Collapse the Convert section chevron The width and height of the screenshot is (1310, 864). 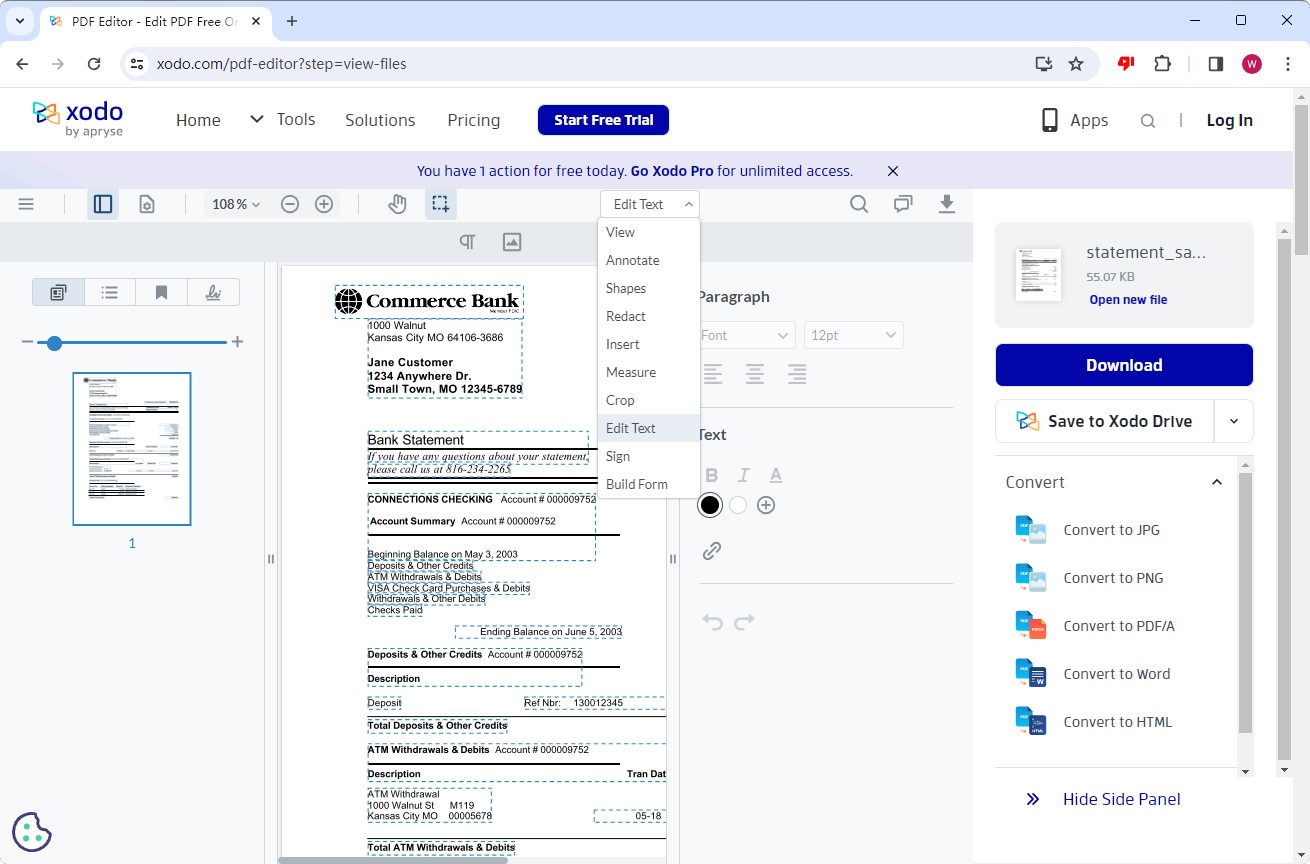(1217, 482)
